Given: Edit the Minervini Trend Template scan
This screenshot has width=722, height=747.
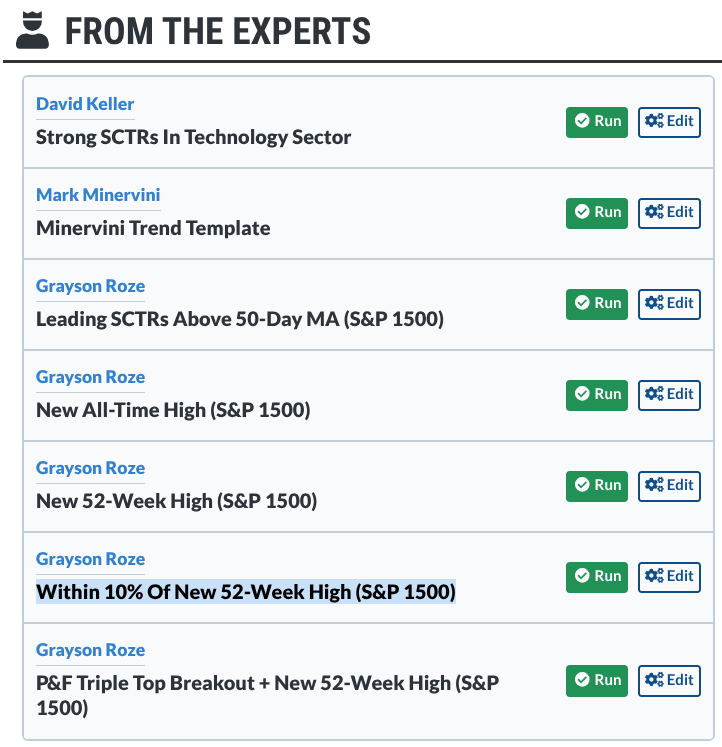Looking at the screenshot, I should tap(669, 213).
